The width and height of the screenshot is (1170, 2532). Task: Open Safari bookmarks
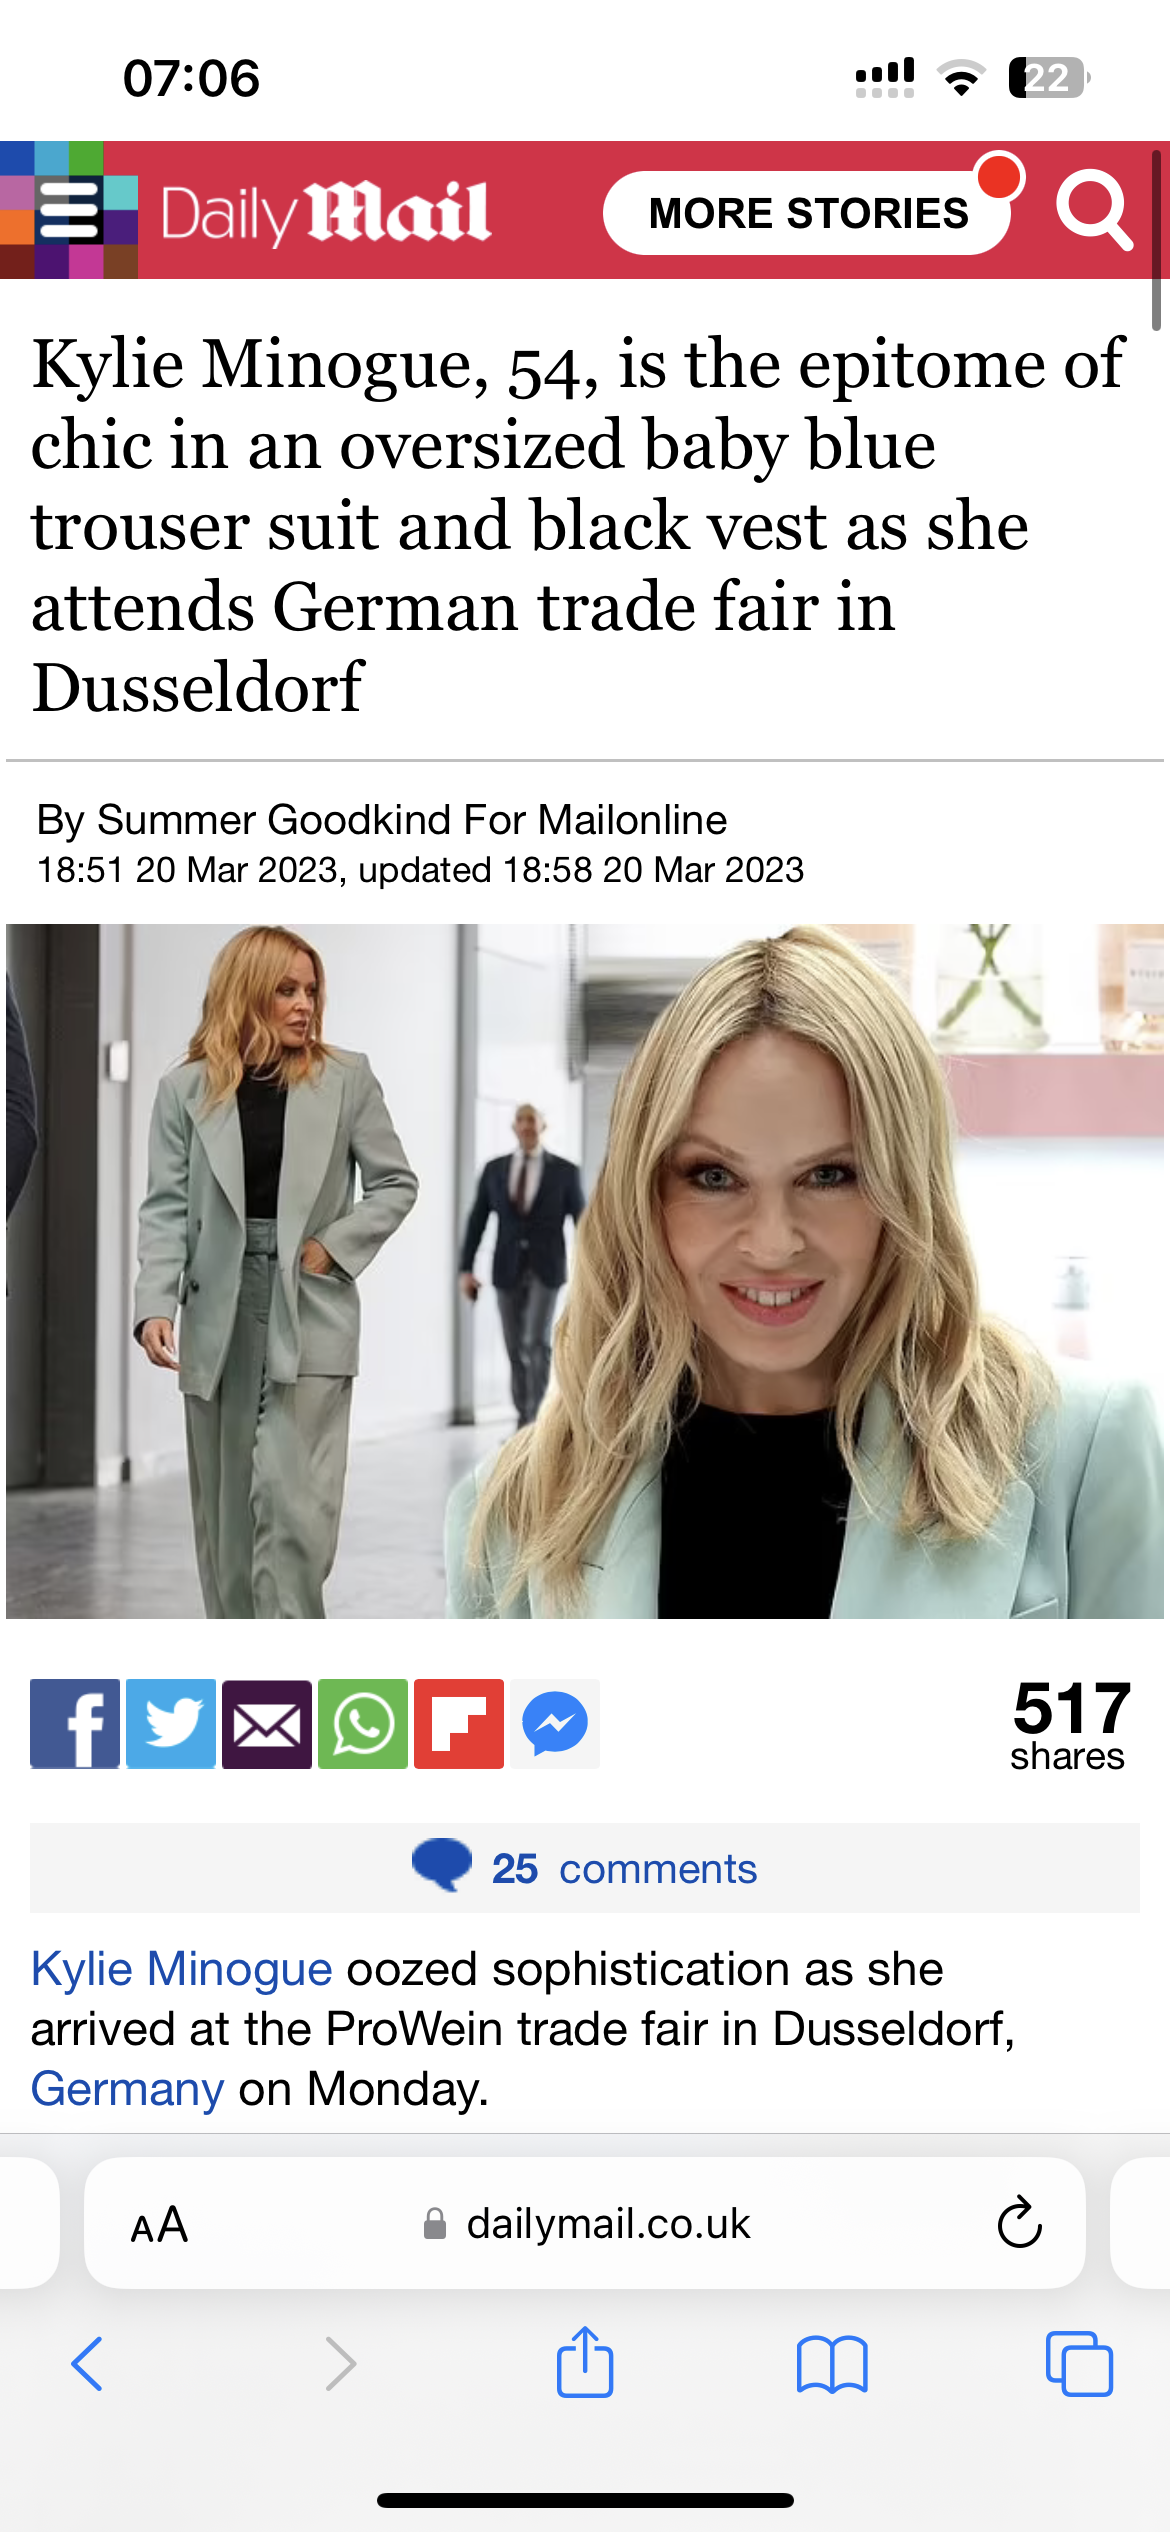(832, 2364)
